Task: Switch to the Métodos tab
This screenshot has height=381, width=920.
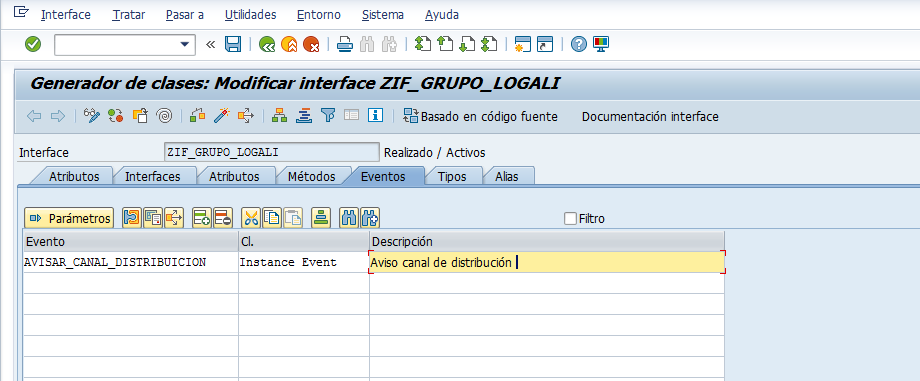Action: (x=312, y=176)
